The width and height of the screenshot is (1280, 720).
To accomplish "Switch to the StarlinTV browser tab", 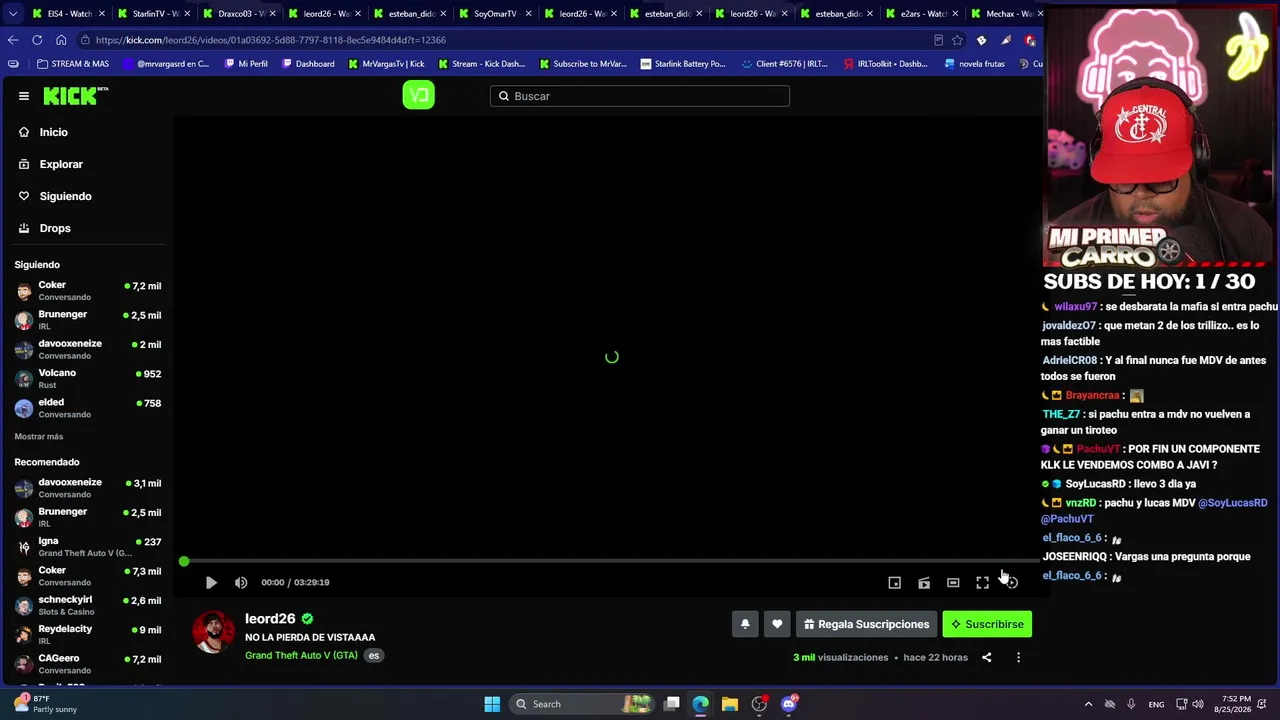I will [153, 14].
